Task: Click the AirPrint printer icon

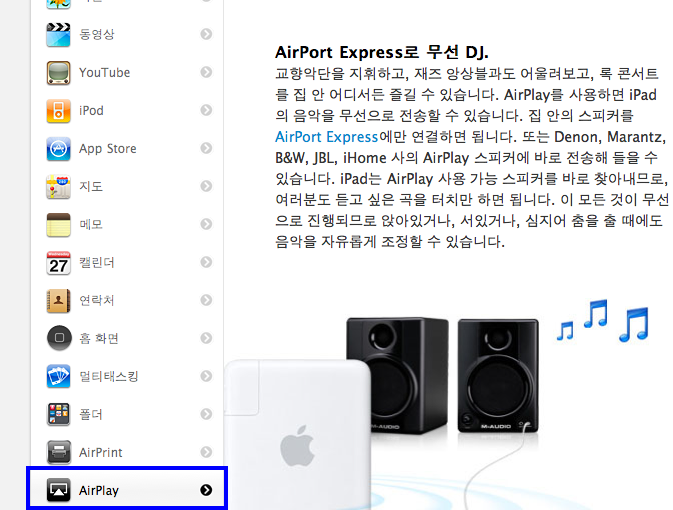Action: [x=58, y=452]
